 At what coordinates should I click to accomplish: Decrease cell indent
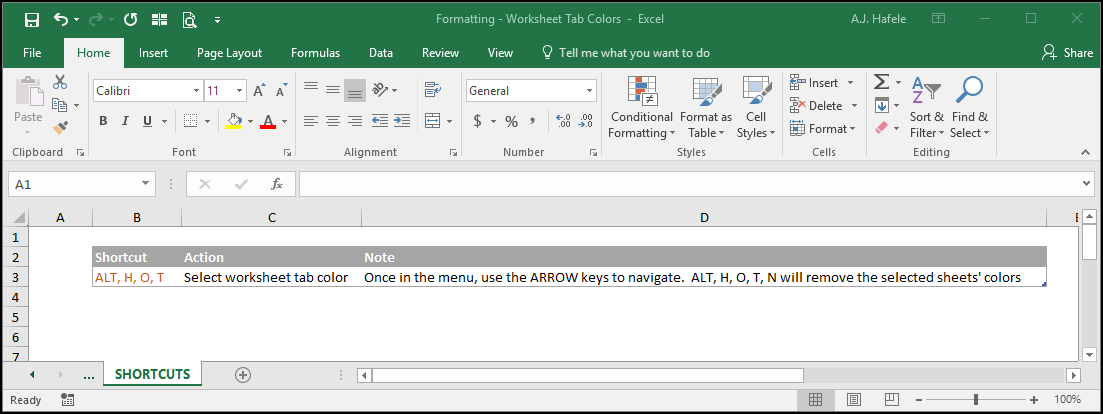tap(380, 121)
